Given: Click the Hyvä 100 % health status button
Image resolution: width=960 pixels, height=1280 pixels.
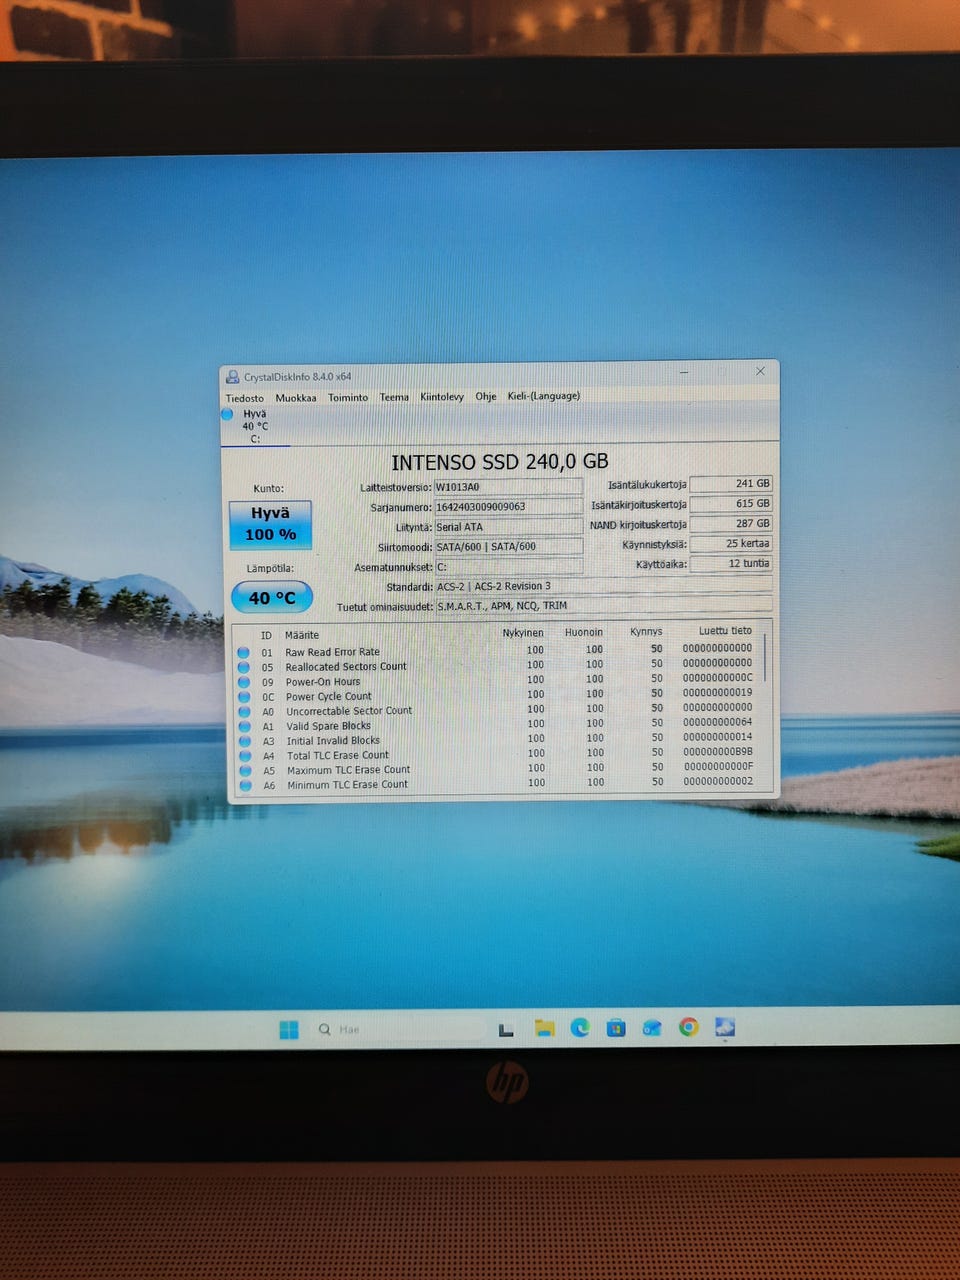Looking at the screenshot, I should [270, 525].
